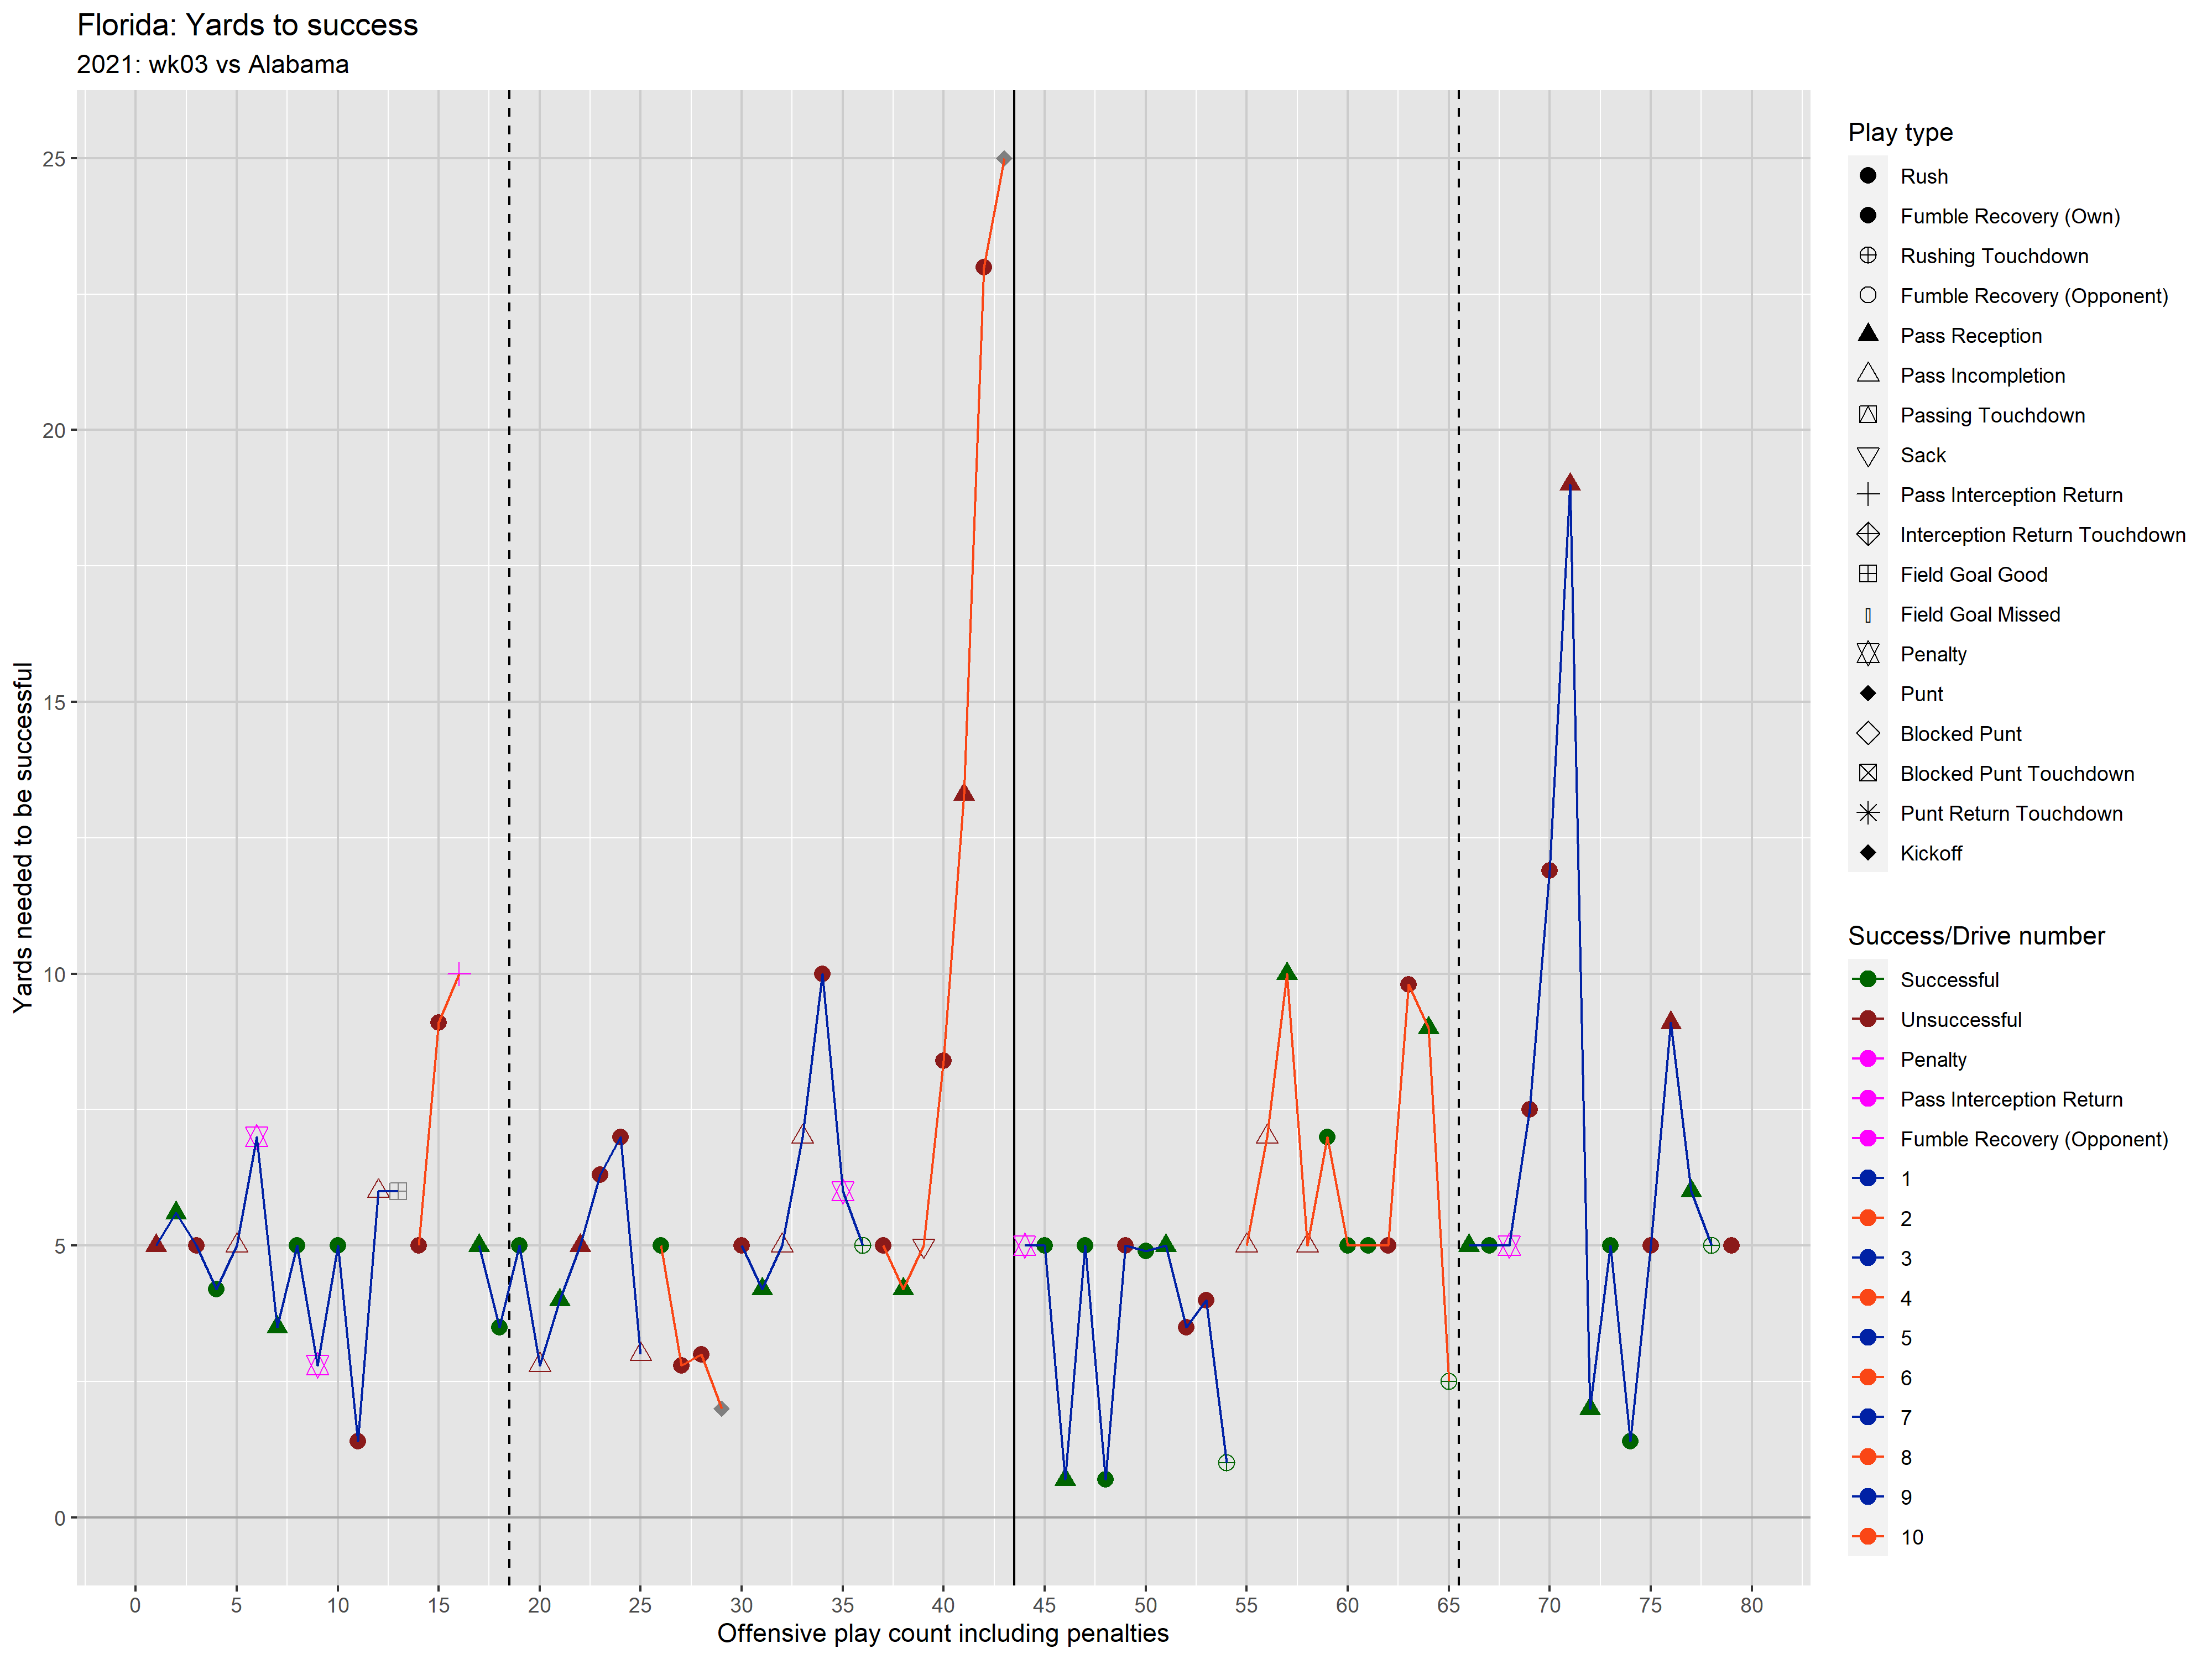Click the y-axis tick label 25
This screenshot has height=1659, width=2212.
pyautogui.click(x=53, y=159)
